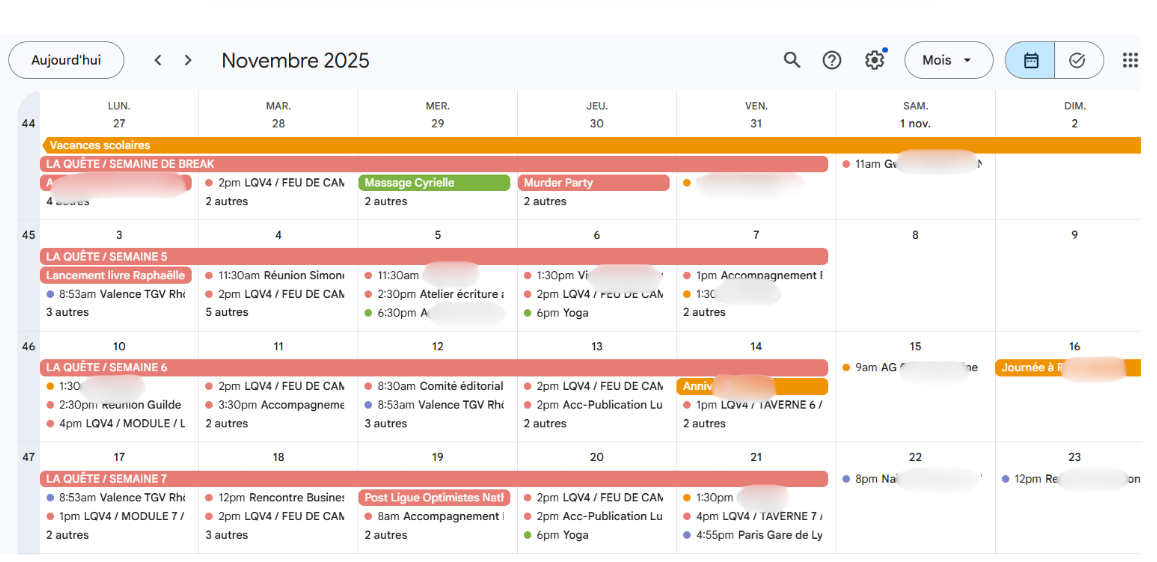Screen dimensions: 1157x562
Task: Expand "3 autres" on Wednesday 12
Action: (x=386, y=423)
